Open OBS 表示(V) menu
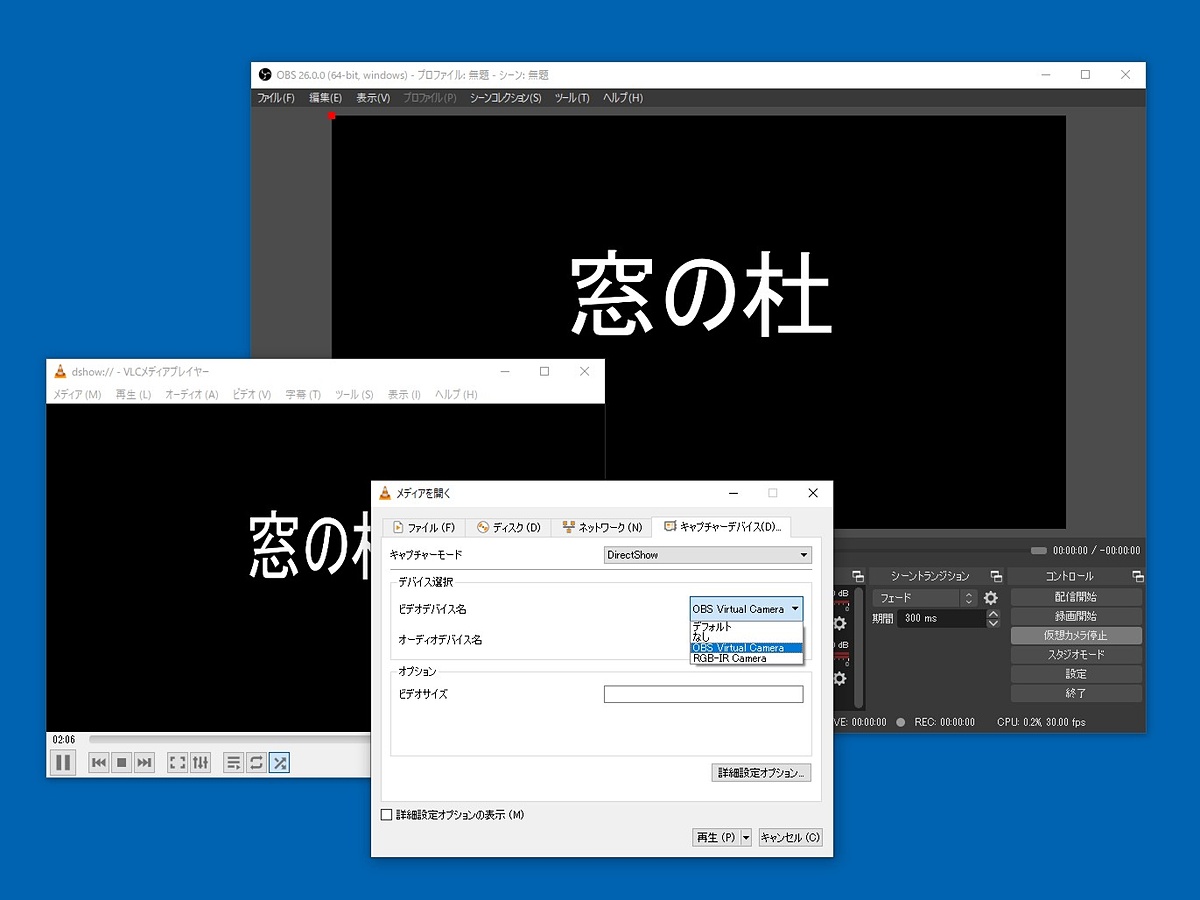Image resolution: width=1200 pixels, height=900 pixels. (373, 98)
